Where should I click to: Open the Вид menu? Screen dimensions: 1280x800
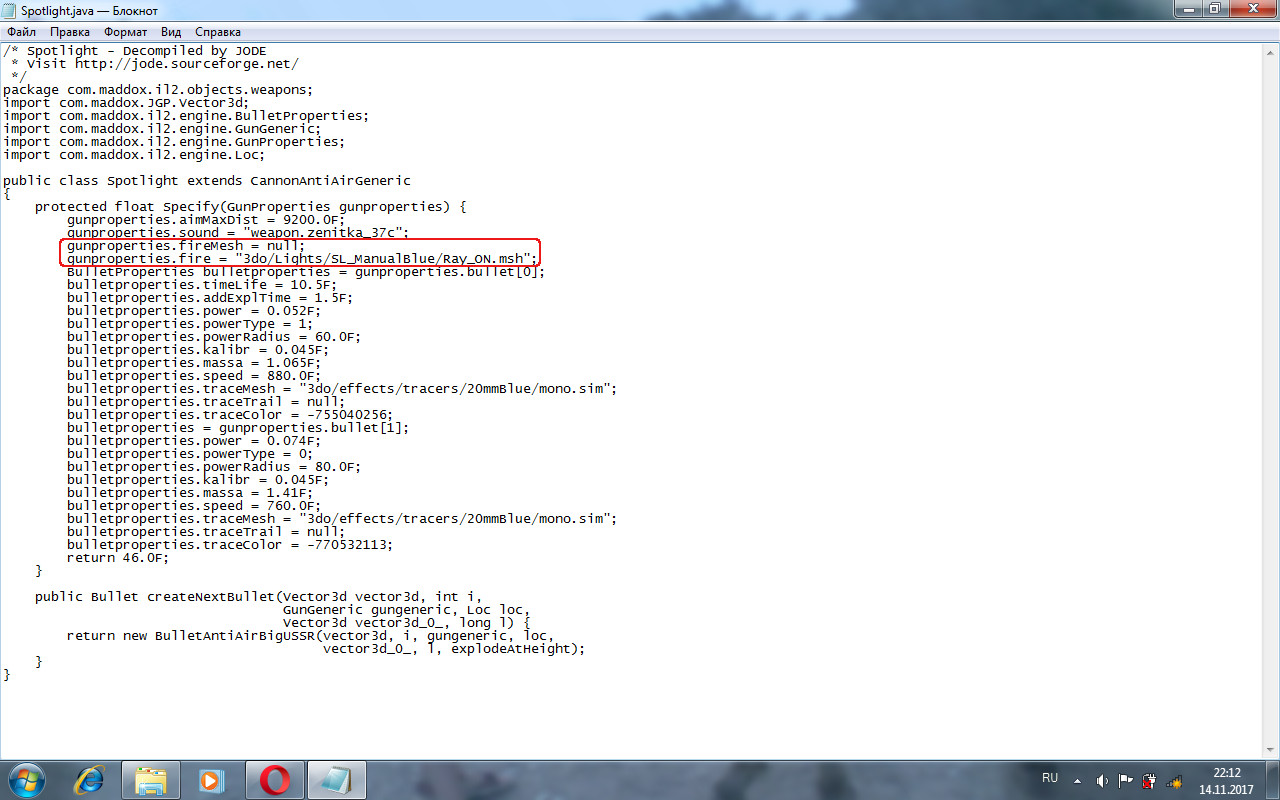[x=171, y=32]
